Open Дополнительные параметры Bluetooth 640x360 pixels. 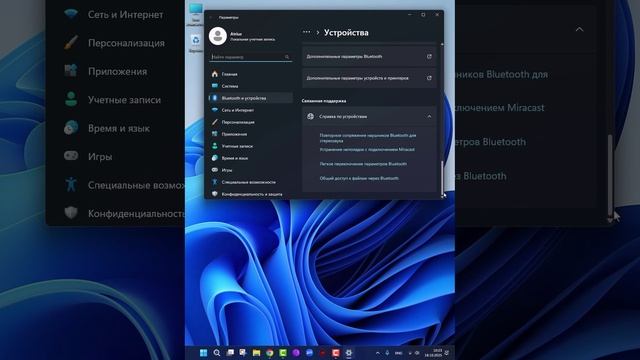point(369,56)
